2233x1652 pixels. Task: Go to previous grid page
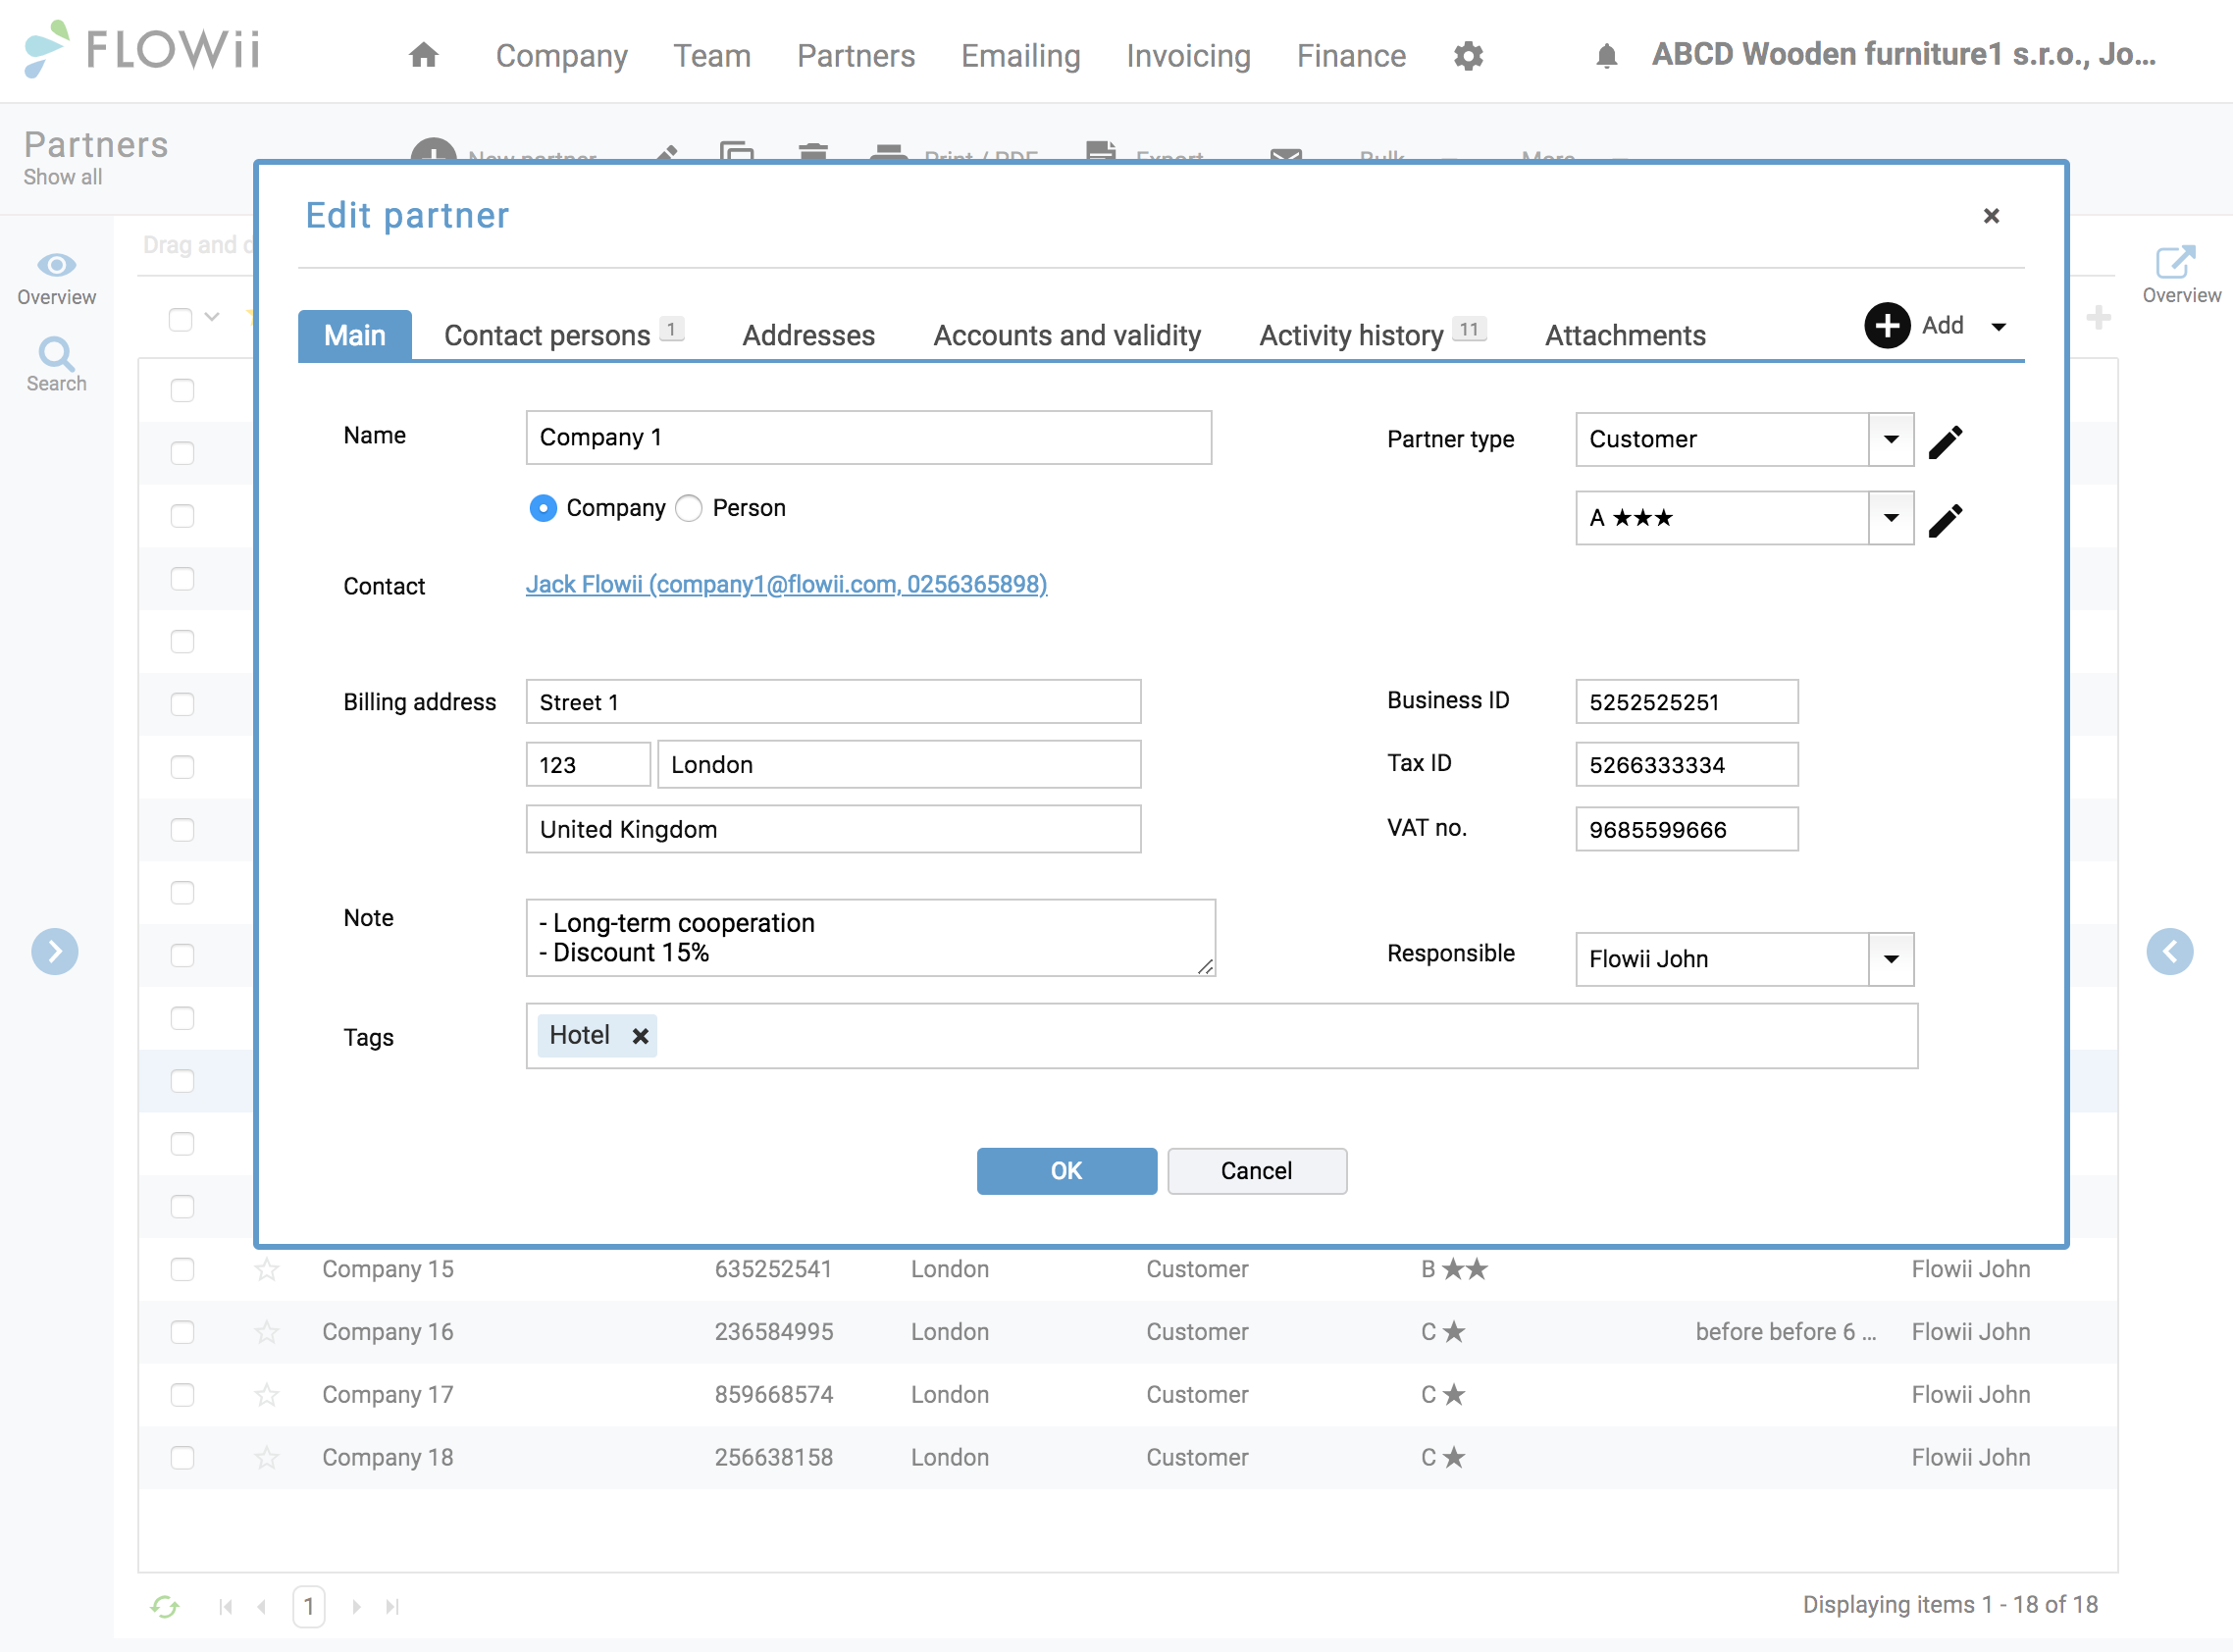262,1606
